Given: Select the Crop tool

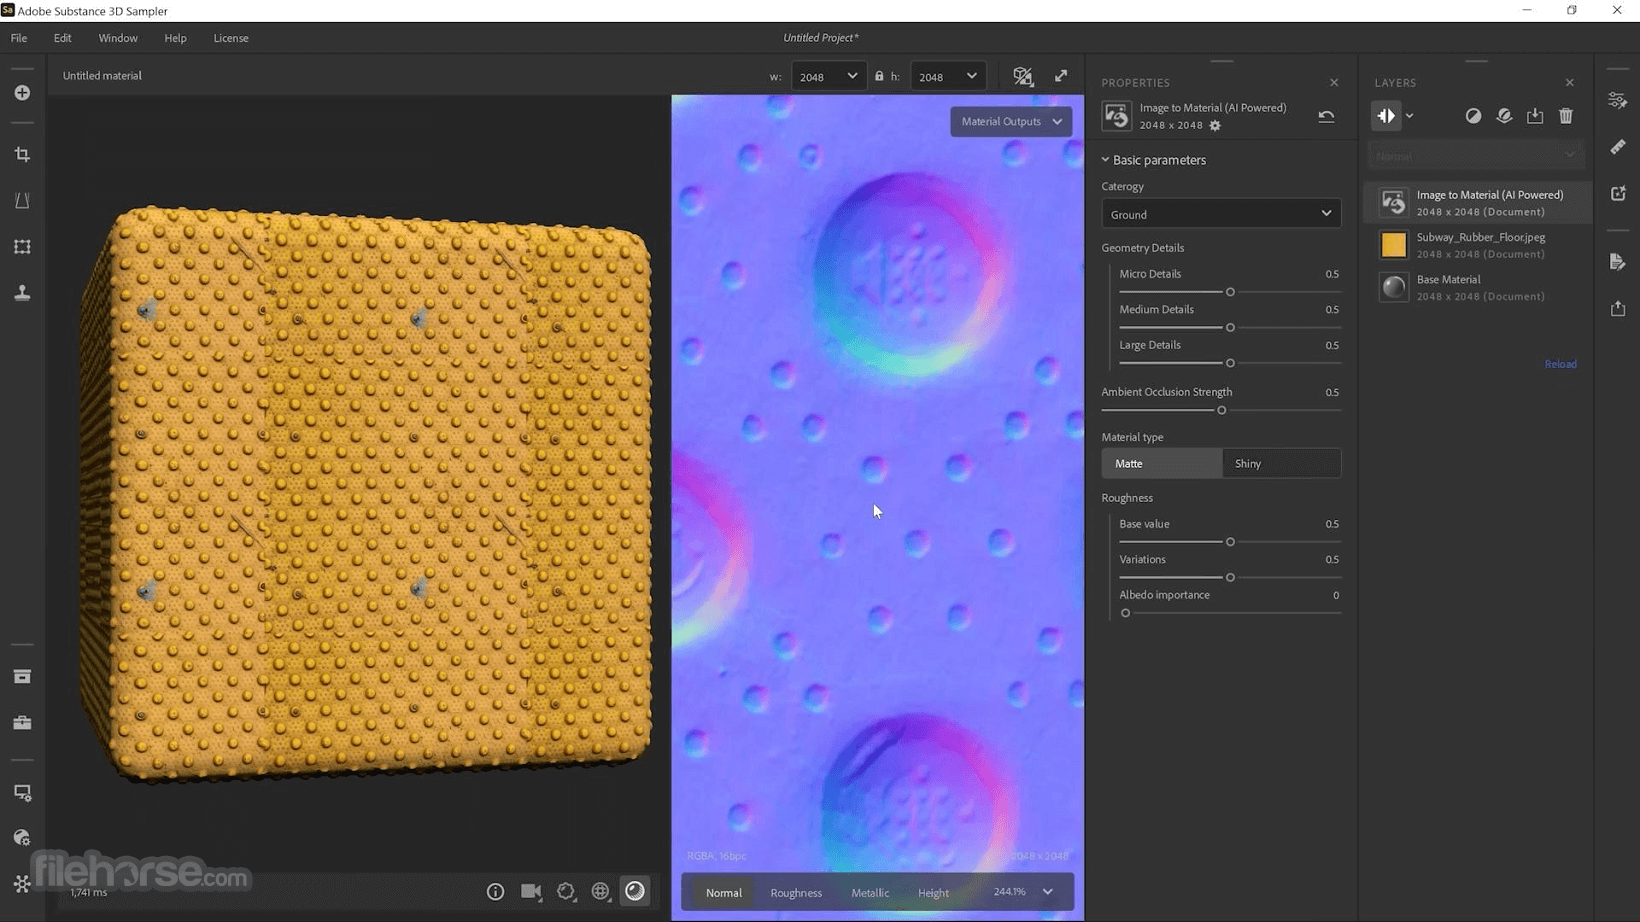Looking at the screenshot, I should click(x=22, y=155).
